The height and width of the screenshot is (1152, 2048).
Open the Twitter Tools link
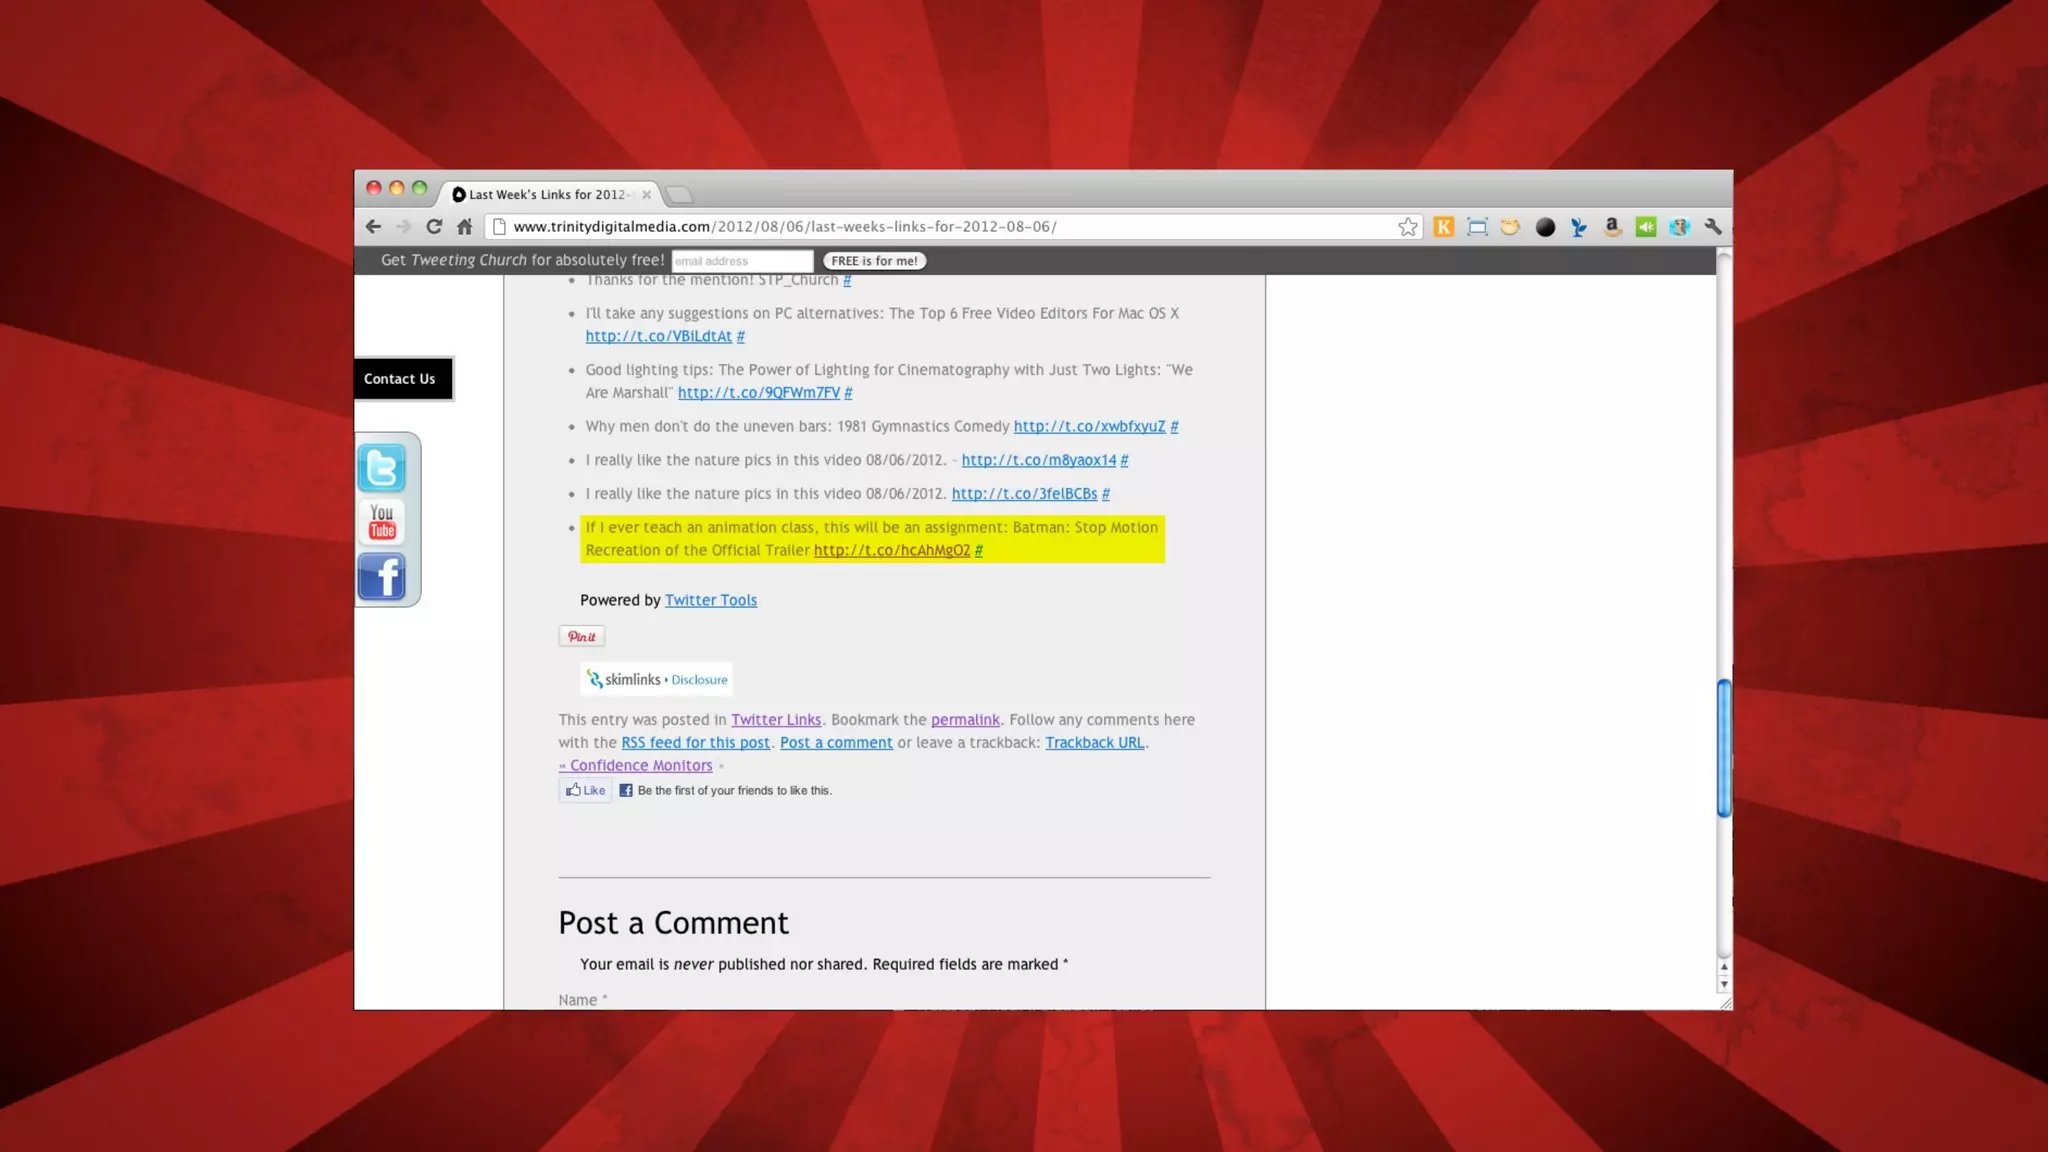pyautogui.click(x=711, y=601)
